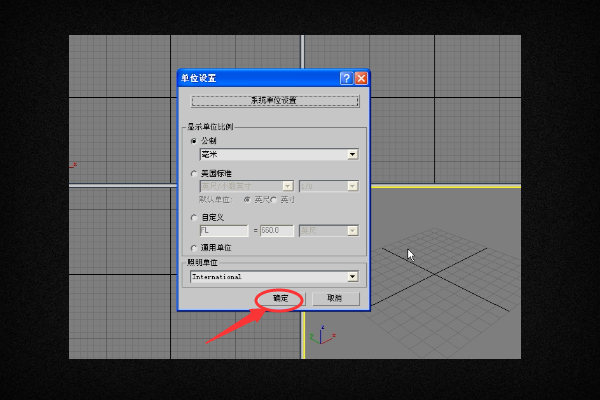This screenshot has width=600, height=400.
Task: Select the 通用单位 radio button
Action: (194, 248)
